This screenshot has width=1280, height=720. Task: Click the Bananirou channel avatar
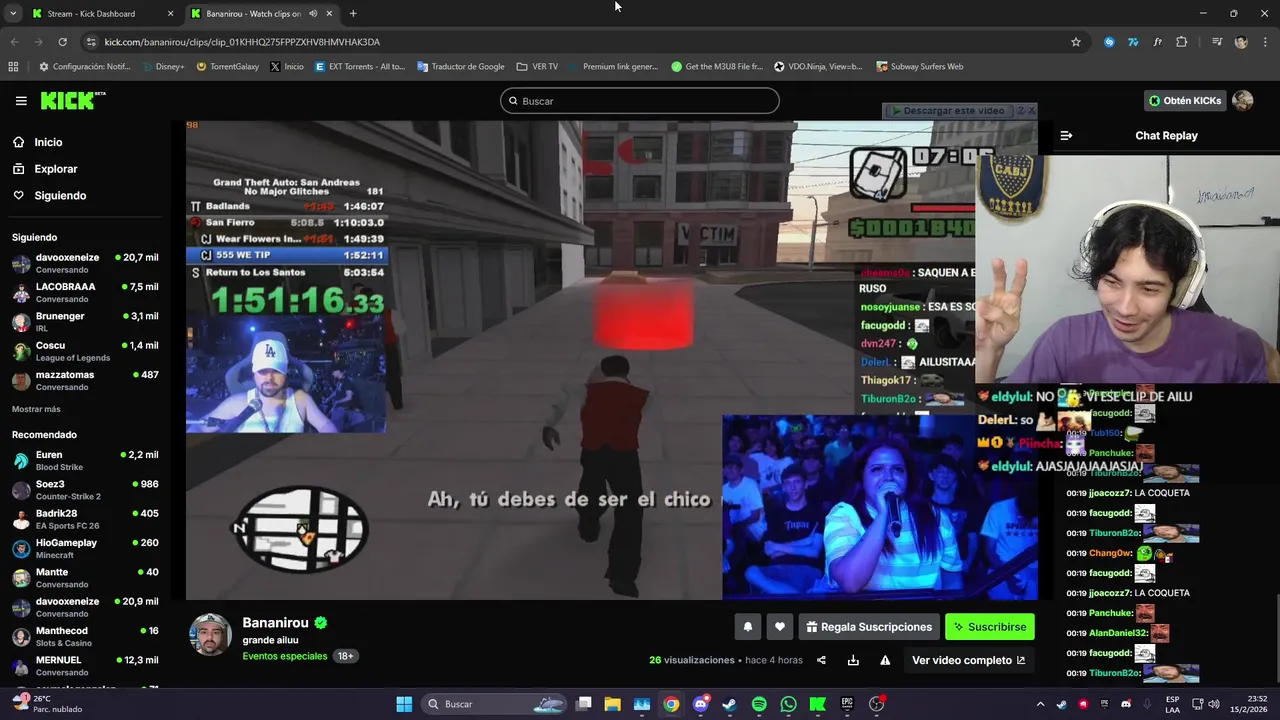point(210,635)
